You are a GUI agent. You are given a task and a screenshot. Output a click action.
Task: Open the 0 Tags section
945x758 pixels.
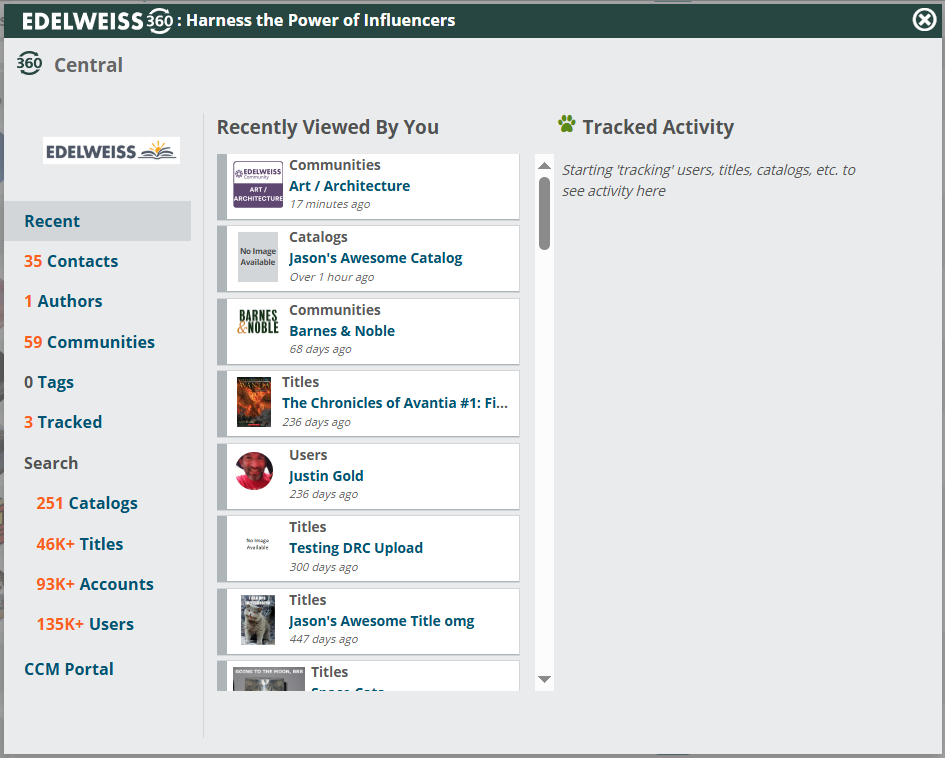(49, 382)
